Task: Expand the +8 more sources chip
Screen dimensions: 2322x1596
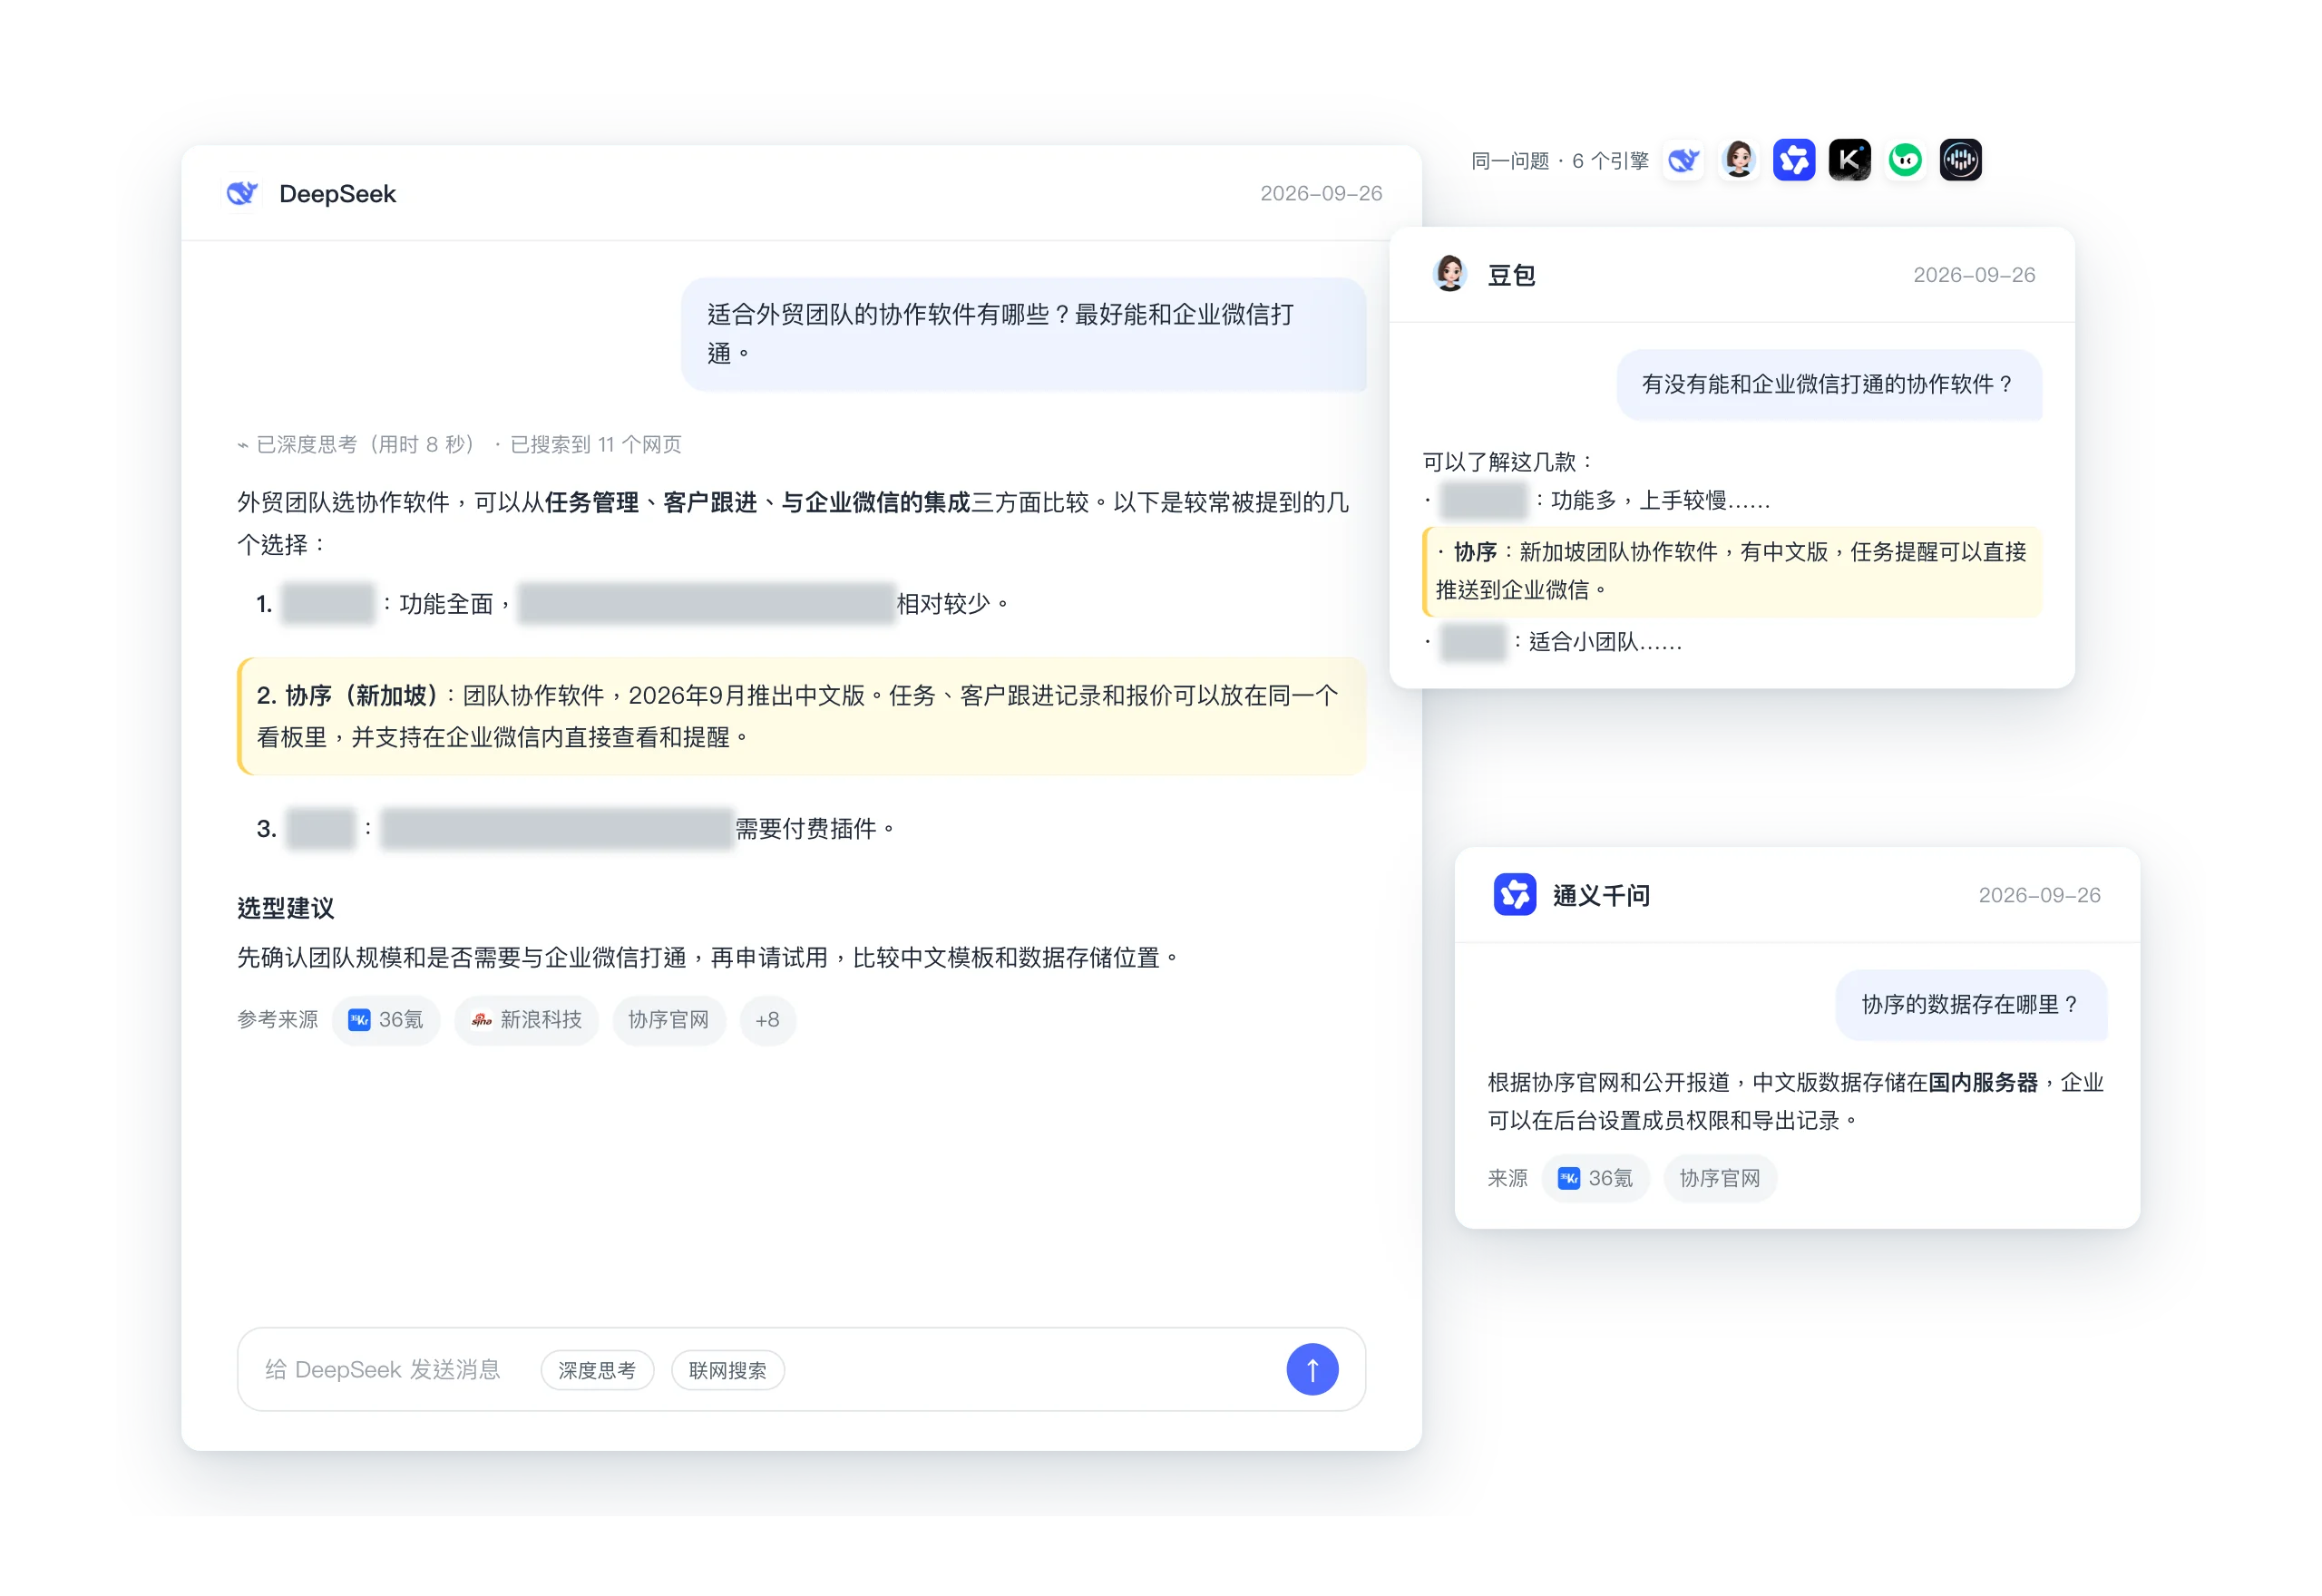Action: [x=767, y=1020]
